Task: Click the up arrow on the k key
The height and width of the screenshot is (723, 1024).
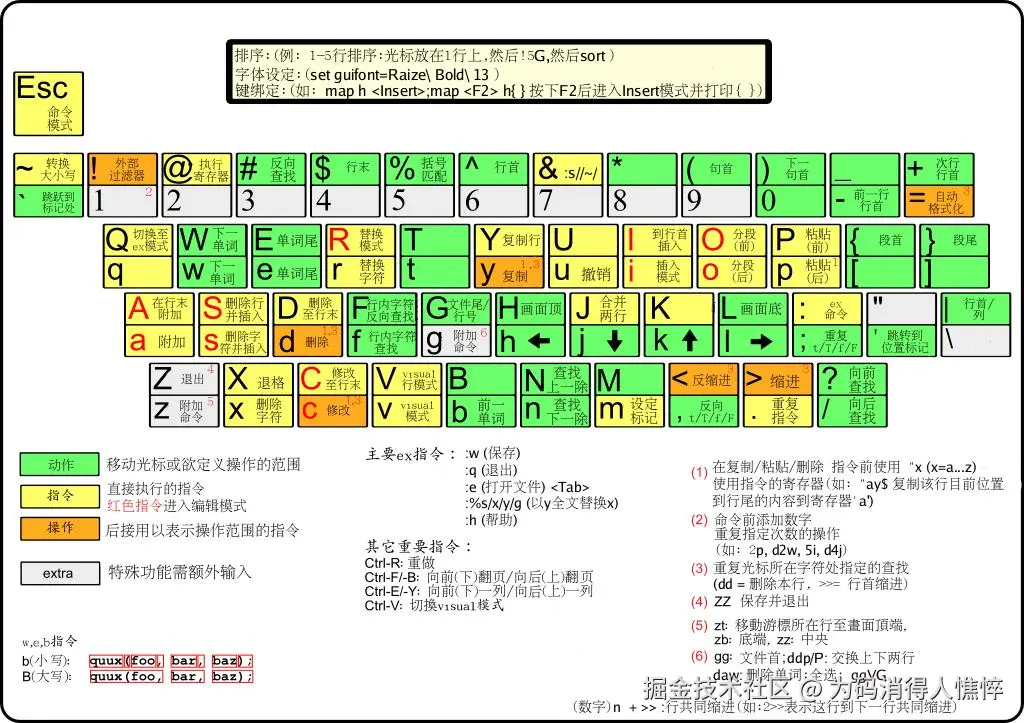Action: [x=690, y=341]
